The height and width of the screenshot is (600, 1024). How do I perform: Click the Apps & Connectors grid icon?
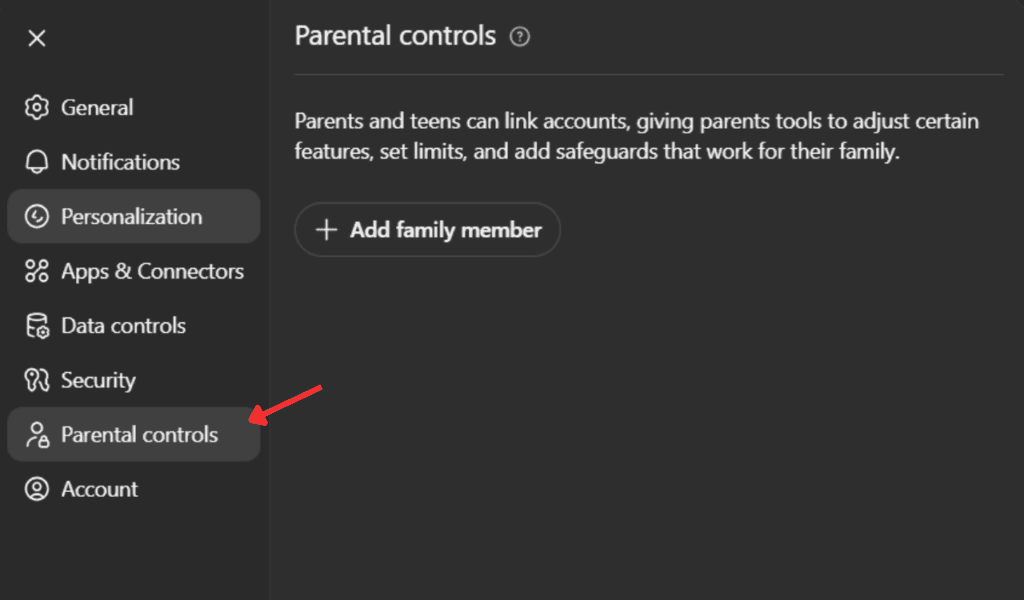[x=37, y=271]
